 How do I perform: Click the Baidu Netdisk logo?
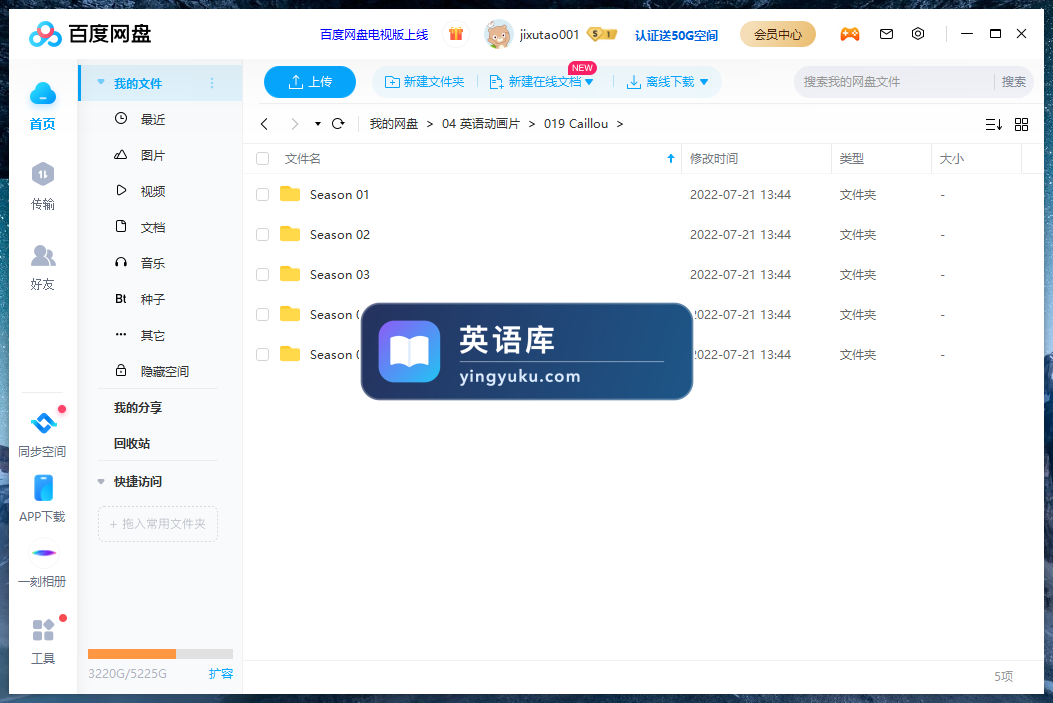(x=90, y=34)
